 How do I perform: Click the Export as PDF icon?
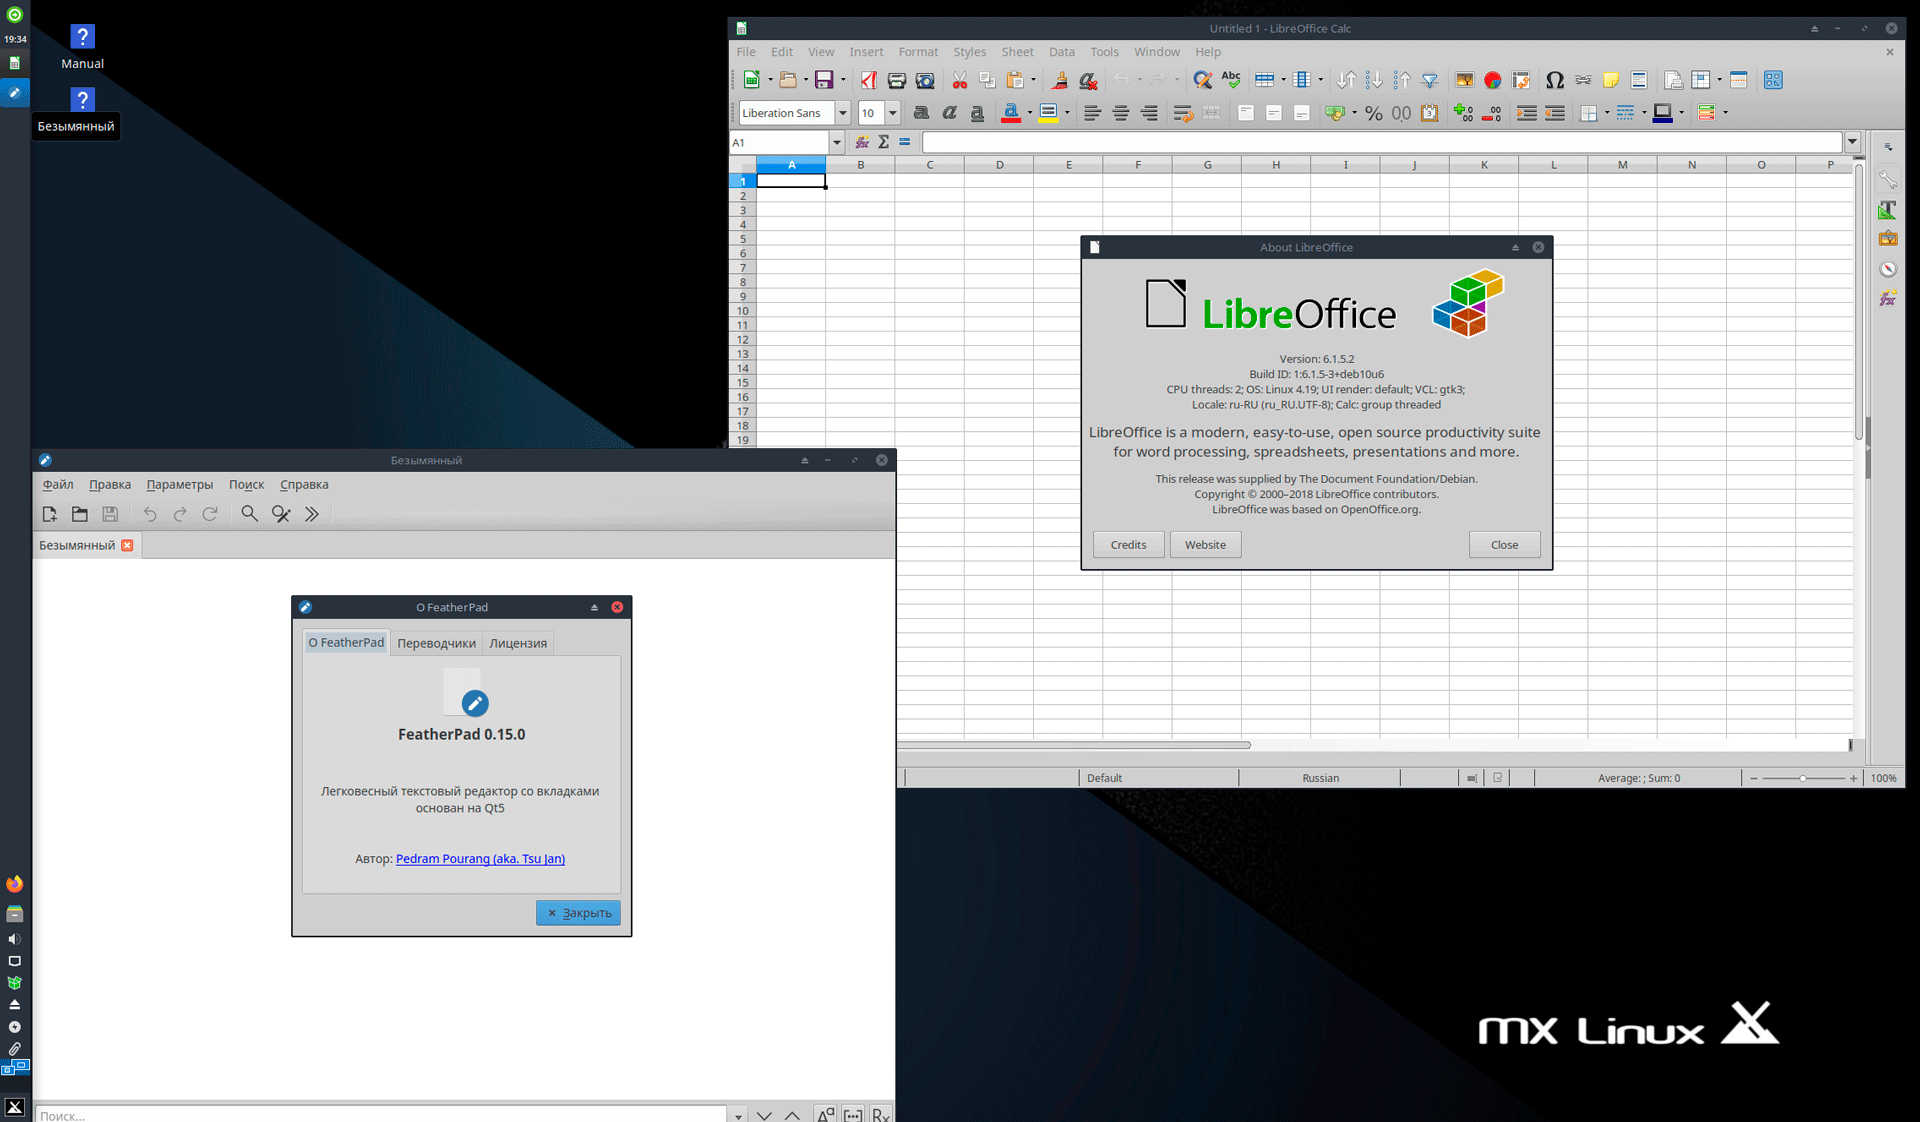coord(868,81)
